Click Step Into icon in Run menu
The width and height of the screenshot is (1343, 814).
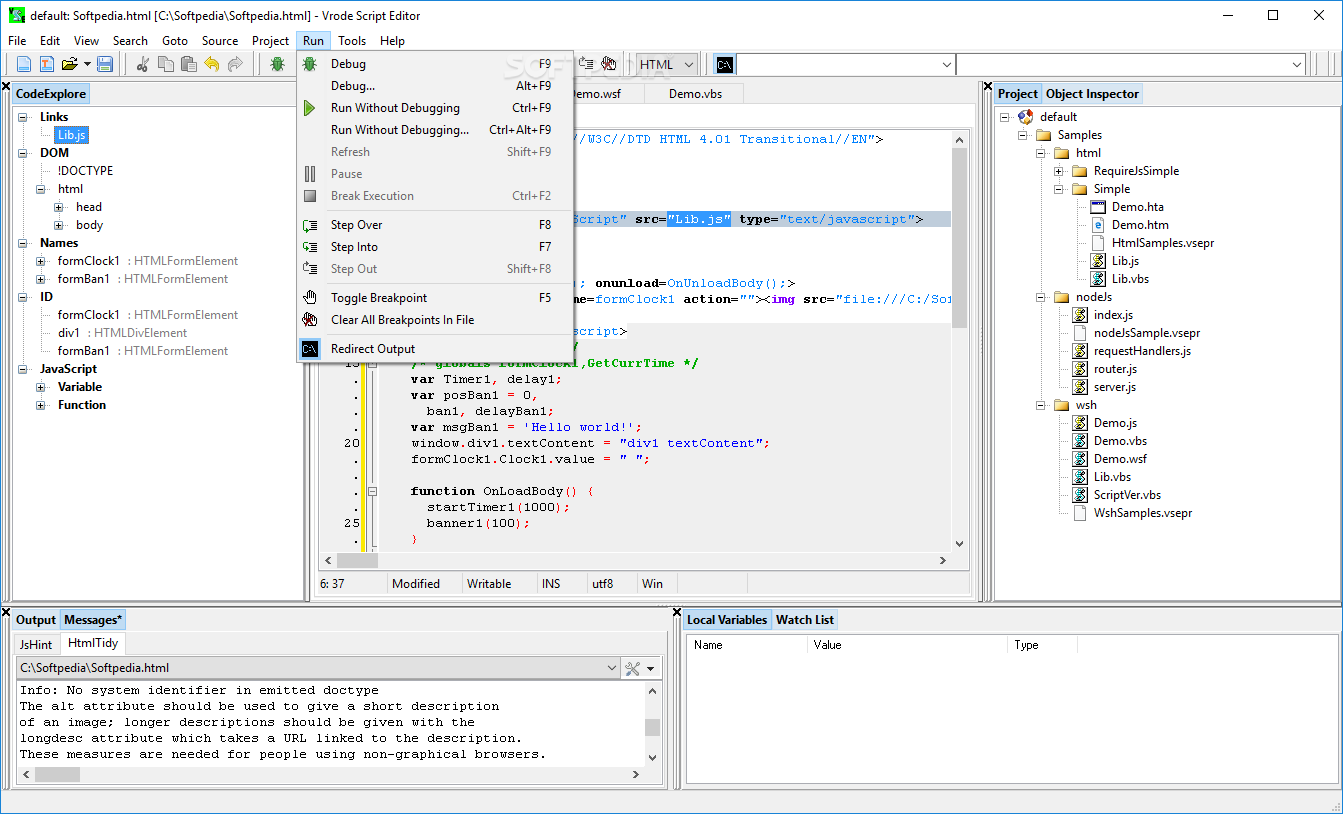click(311, 247)
